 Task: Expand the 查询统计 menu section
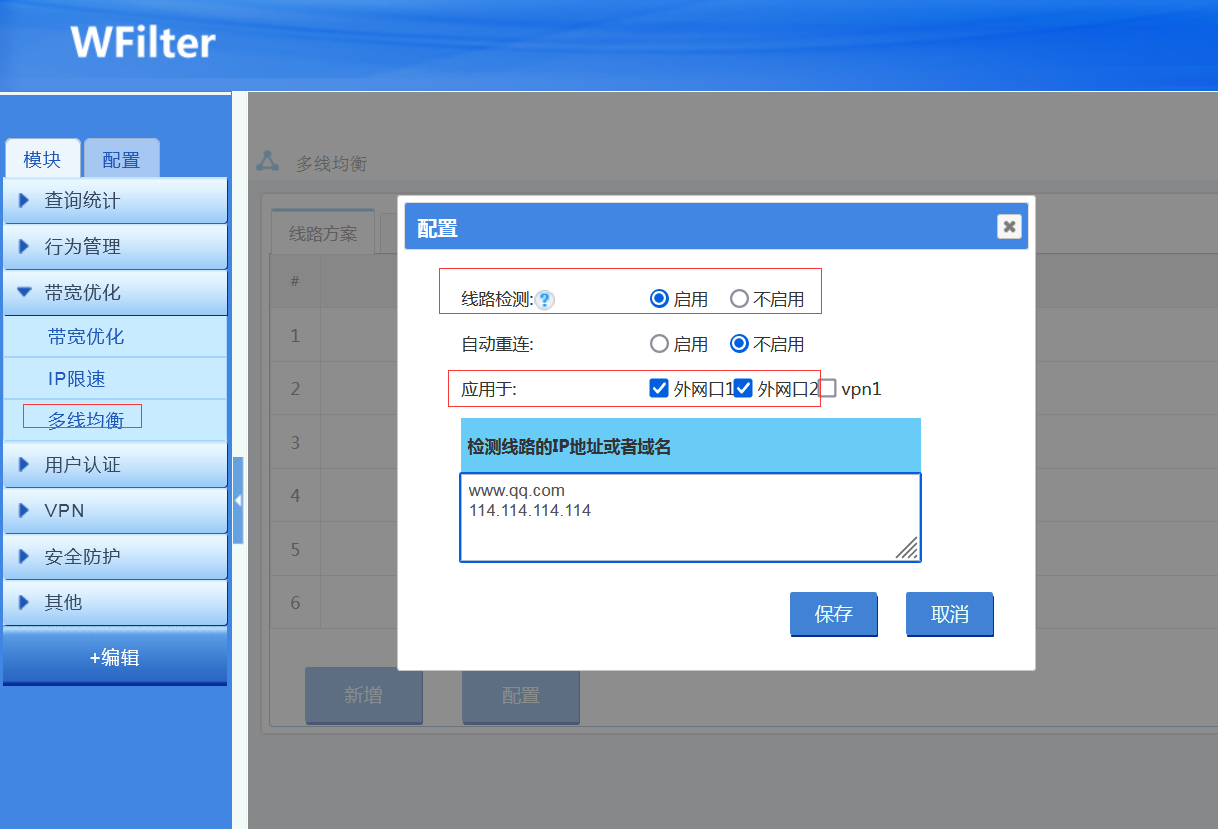click(115, 201)
